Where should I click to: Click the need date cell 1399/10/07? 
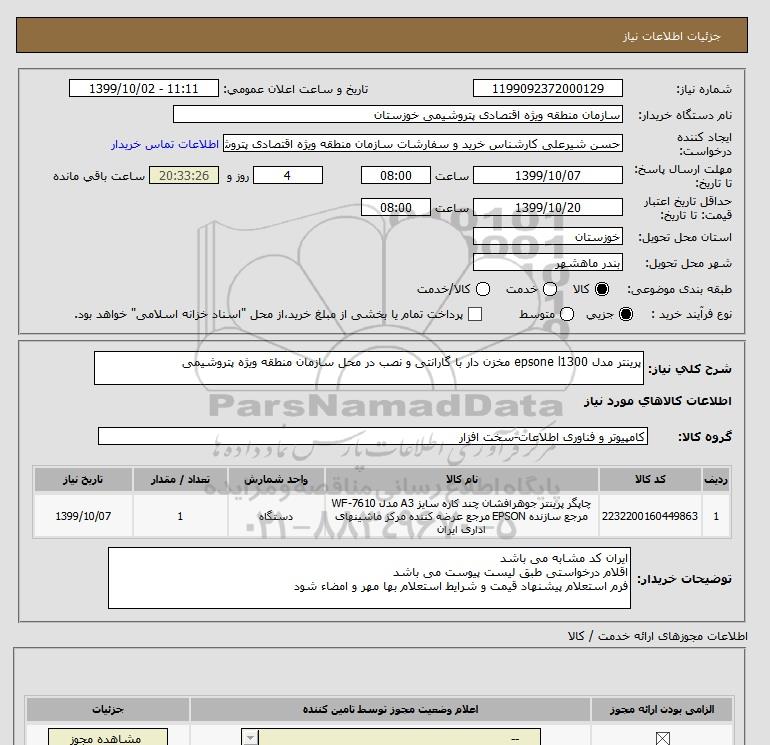83,516
